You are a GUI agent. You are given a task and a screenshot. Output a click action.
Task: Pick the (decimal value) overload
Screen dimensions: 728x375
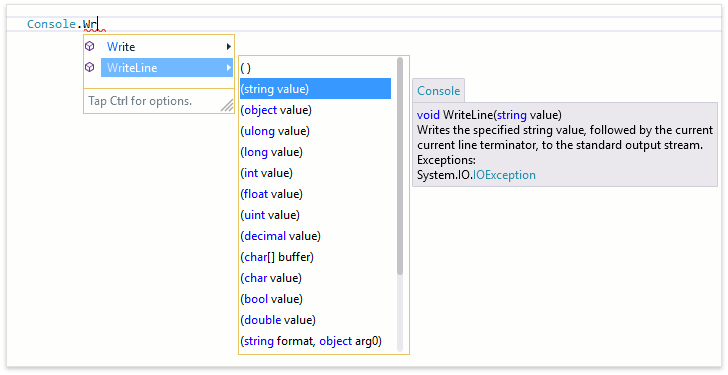point(316,236)
